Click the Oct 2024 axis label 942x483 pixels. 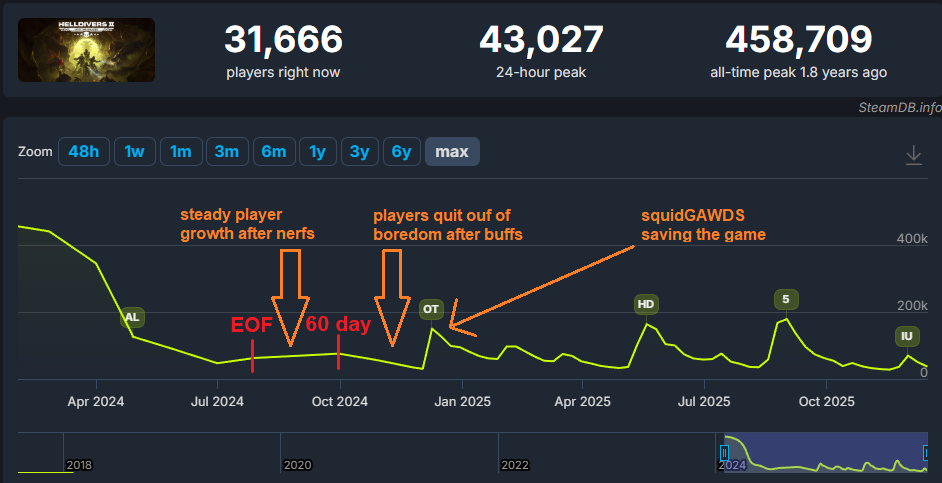point(340,401)
